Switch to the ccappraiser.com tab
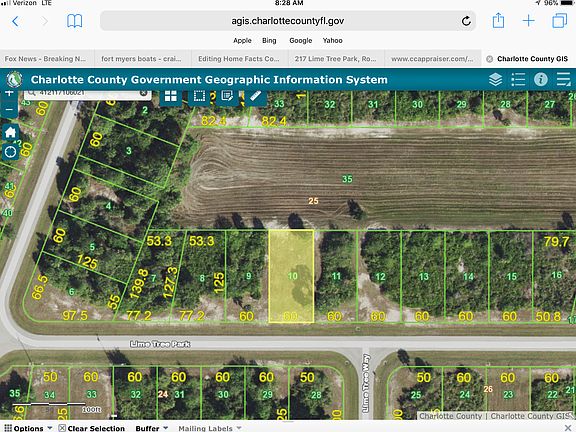 432,59
